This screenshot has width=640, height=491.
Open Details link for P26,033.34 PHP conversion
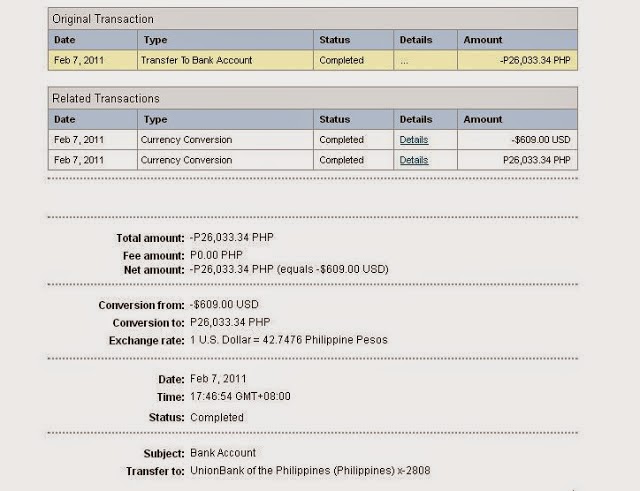pos(413,160)
